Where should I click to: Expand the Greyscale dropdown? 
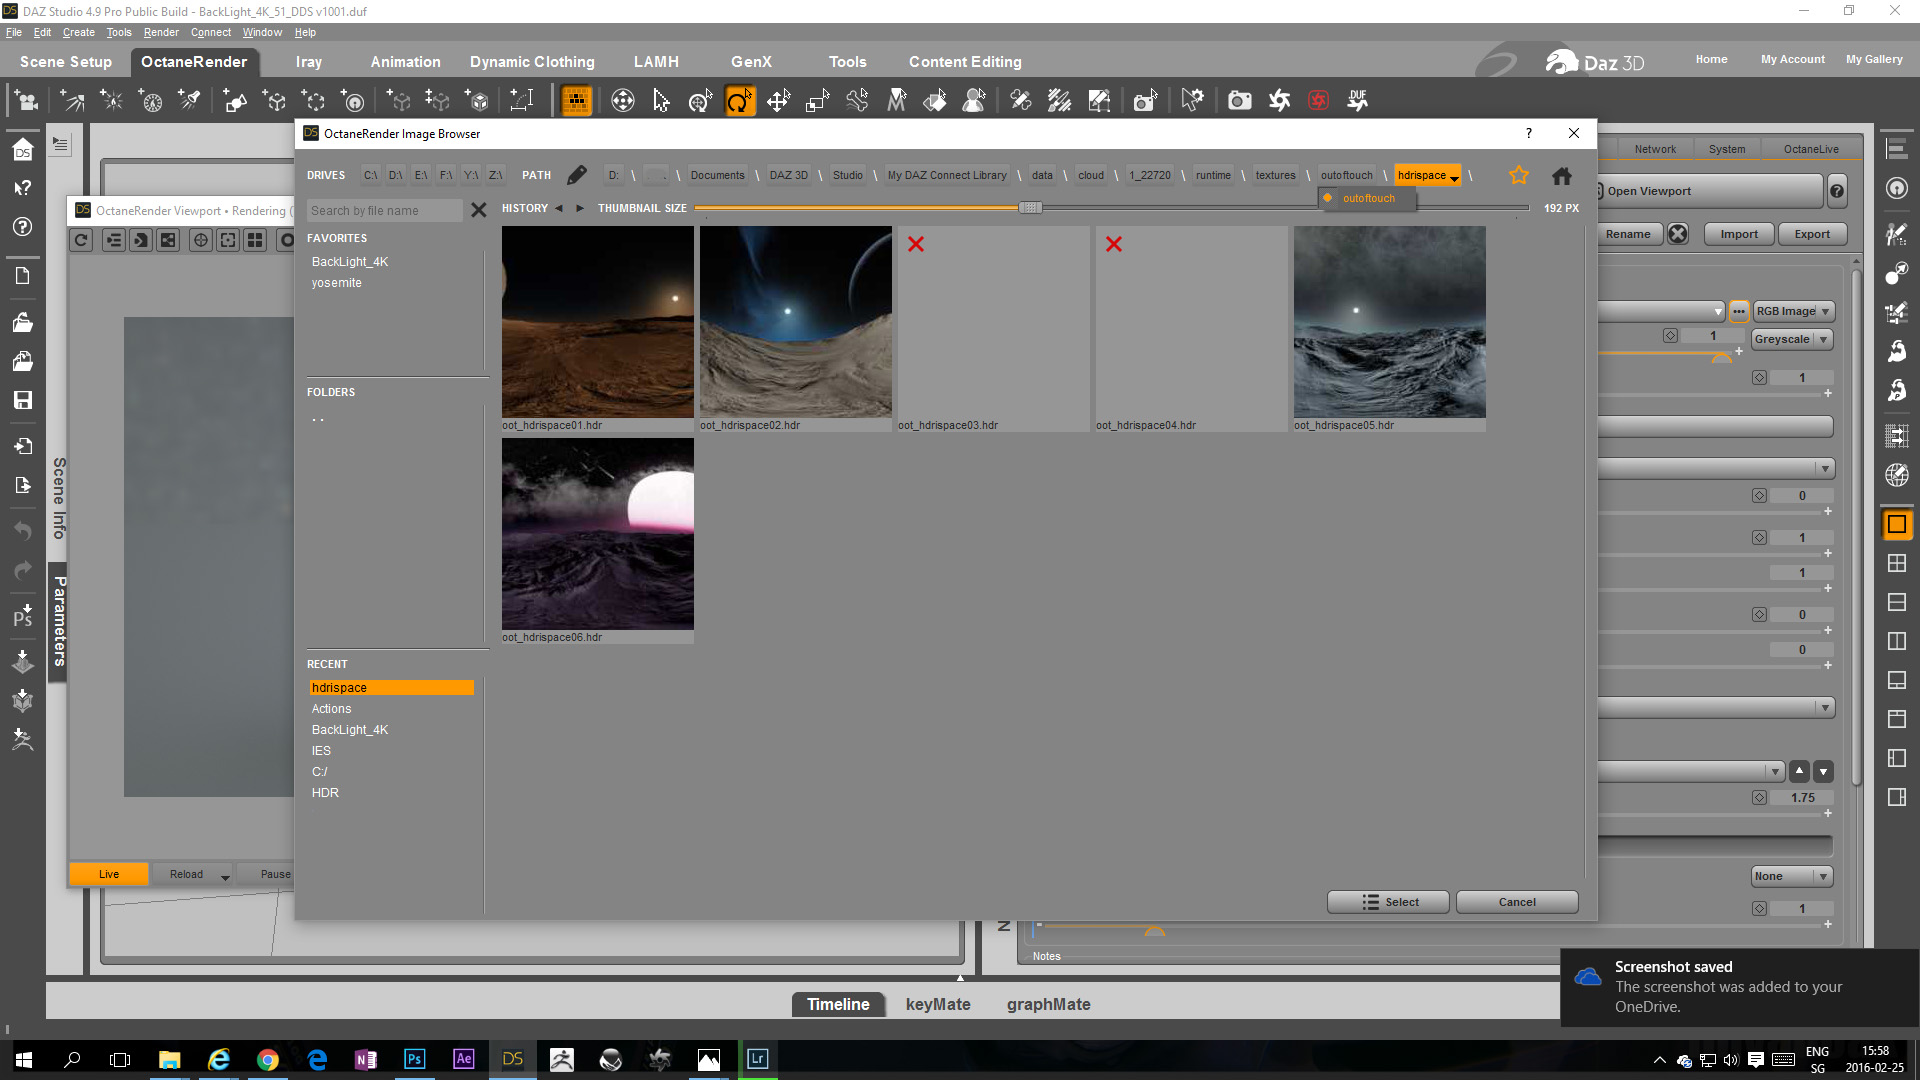click(1791, 339)
